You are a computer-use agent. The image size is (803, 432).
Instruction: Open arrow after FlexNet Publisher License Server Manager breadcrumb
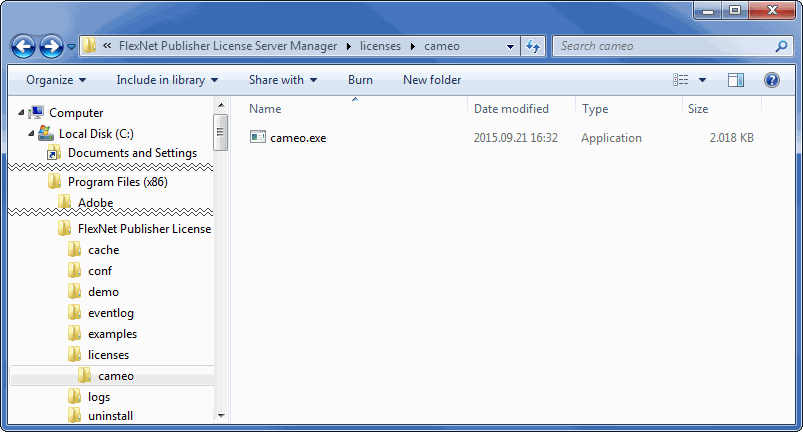tap(349, 47)
